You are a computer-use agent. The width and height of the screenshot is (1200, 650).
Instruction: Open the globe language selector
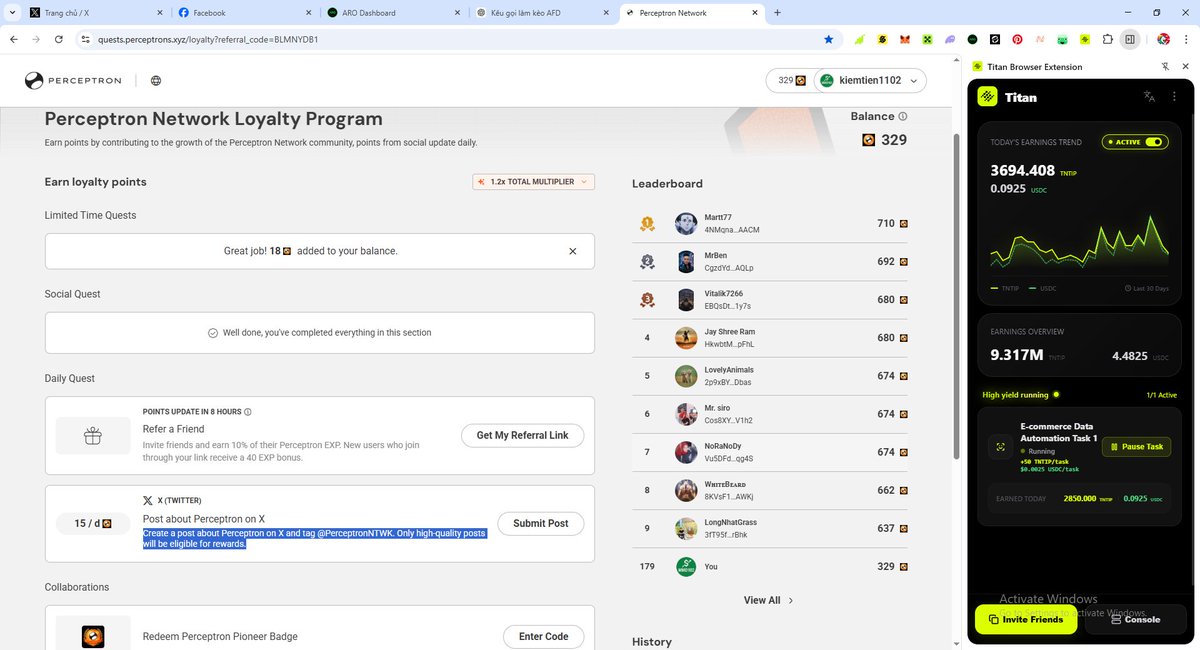click(156, 81)
